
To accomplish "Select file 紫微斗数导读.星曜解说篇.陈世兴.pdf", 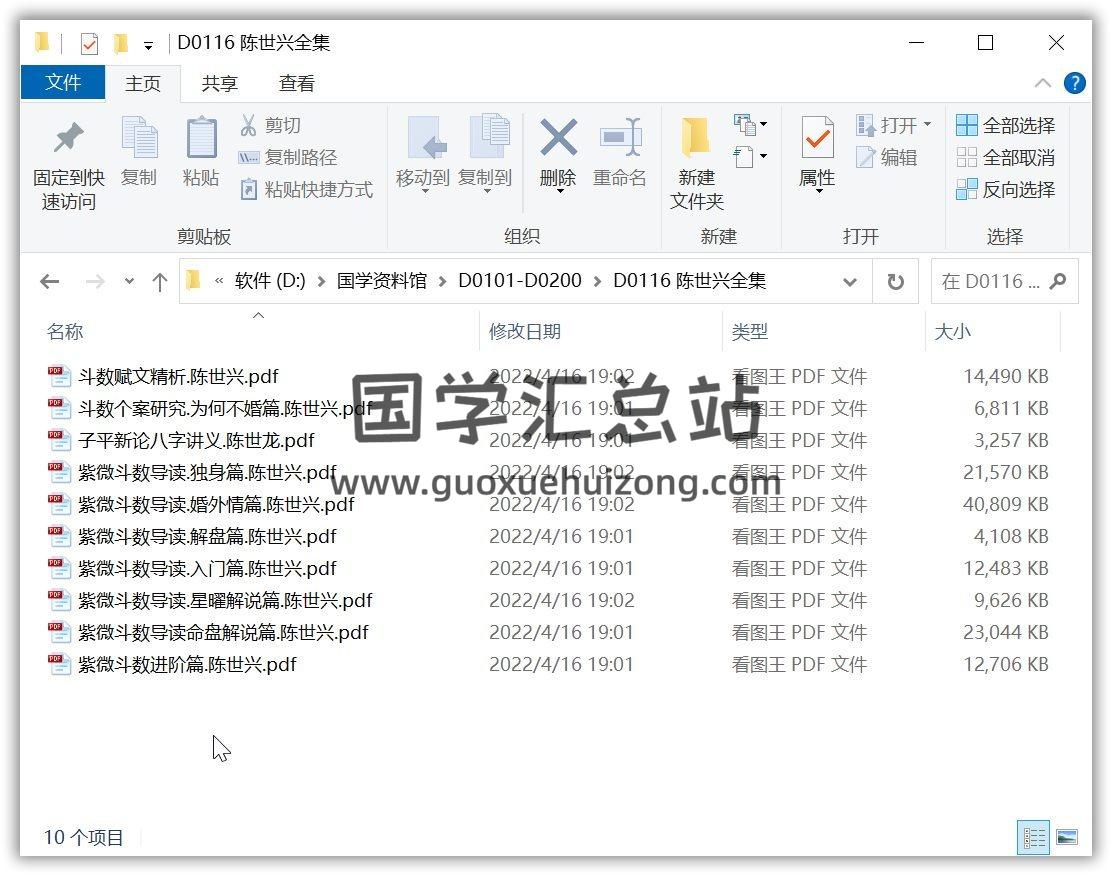I will (x=226, y=600).
